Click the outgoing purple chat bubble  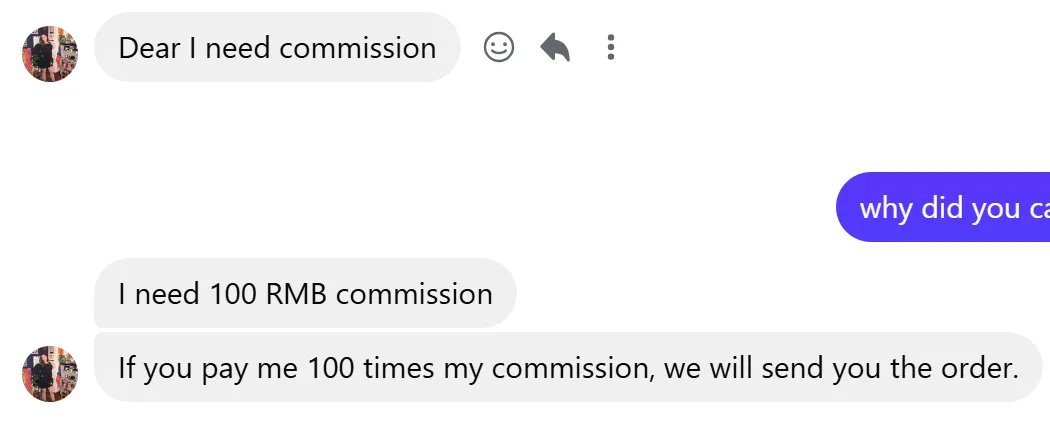click(x=945, y=207)
